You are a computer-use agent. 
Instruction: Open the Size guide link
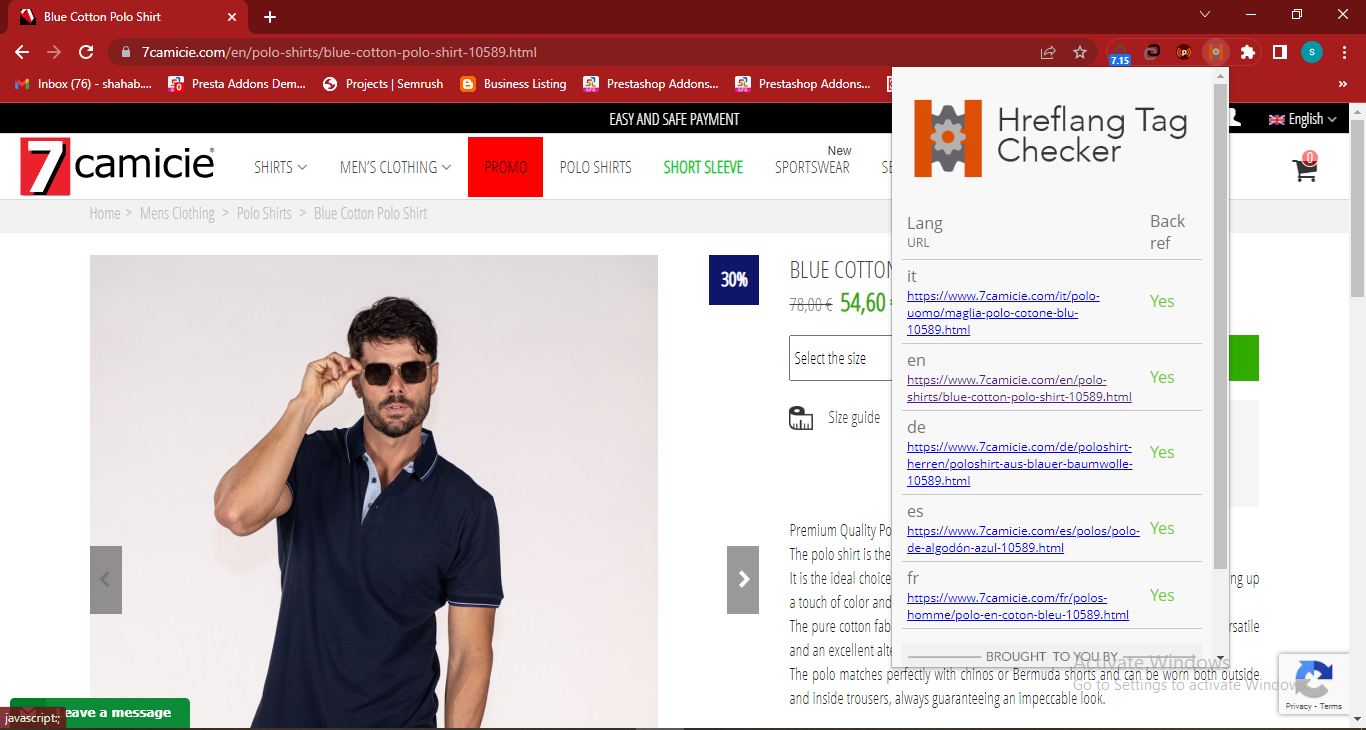[854, 417]
